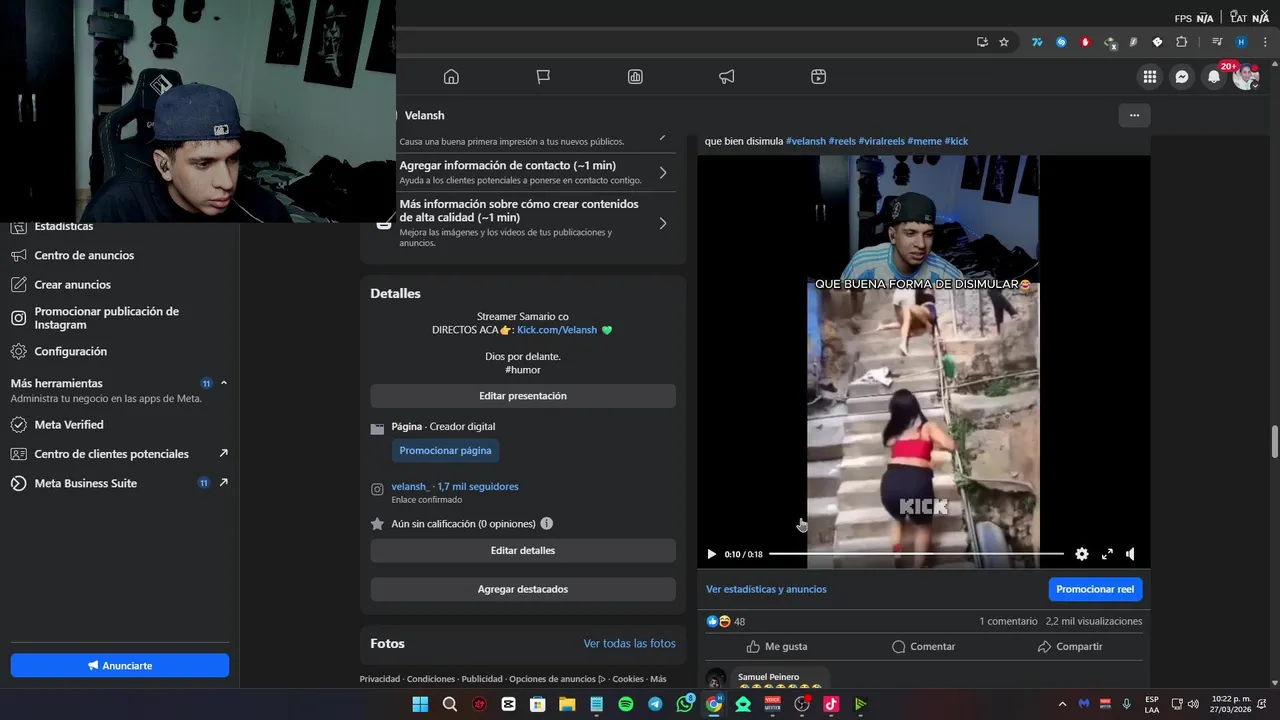Screen dimensions: 1280x720
Task: Open the Facebook menu grid icon
Action: click(x=1150, y=77)
